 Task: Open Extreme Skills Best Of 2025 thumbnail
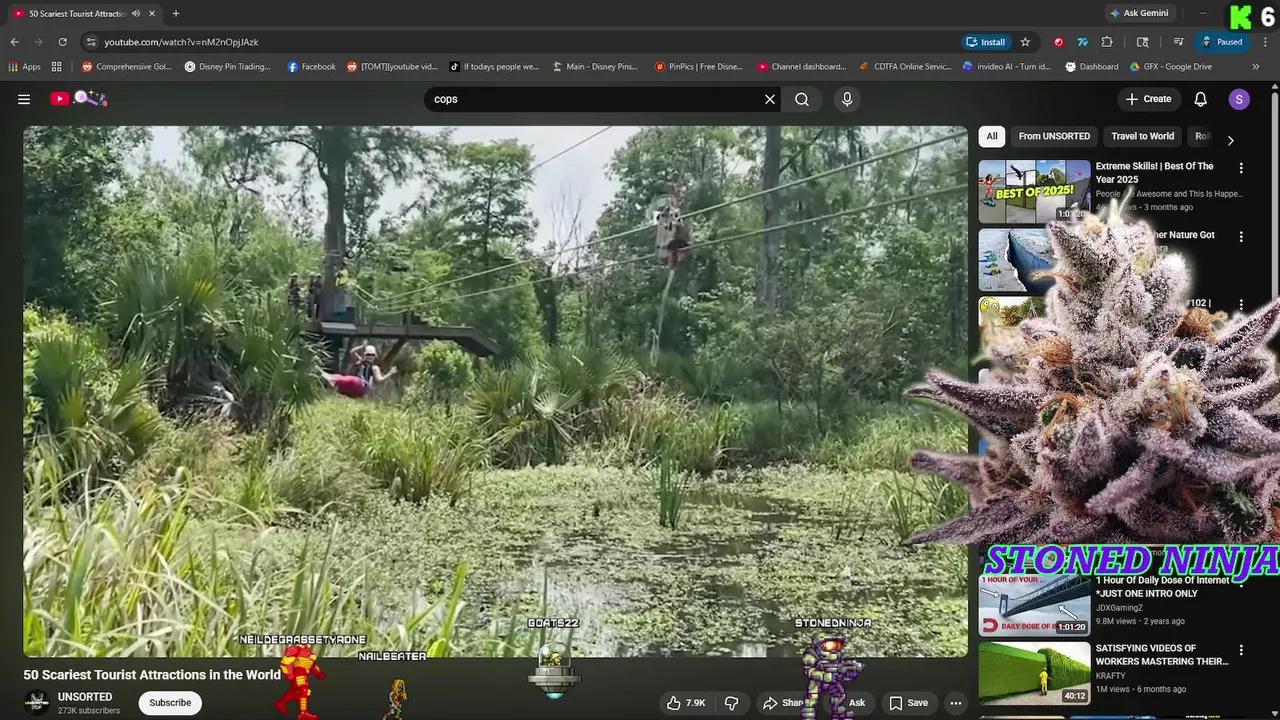pyautogui.click(x=1034, y=191)
